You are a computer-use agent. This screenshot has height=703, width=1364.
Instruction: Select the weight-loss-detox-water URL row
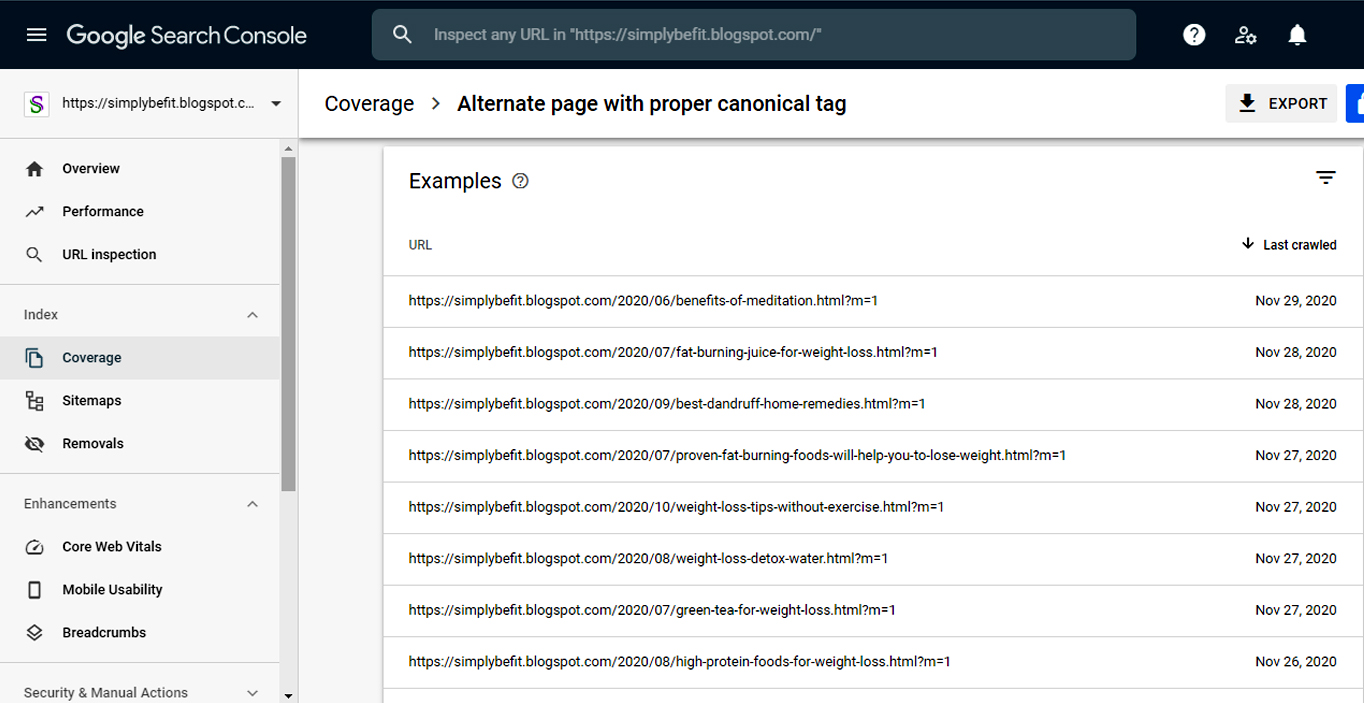(872, 559)
